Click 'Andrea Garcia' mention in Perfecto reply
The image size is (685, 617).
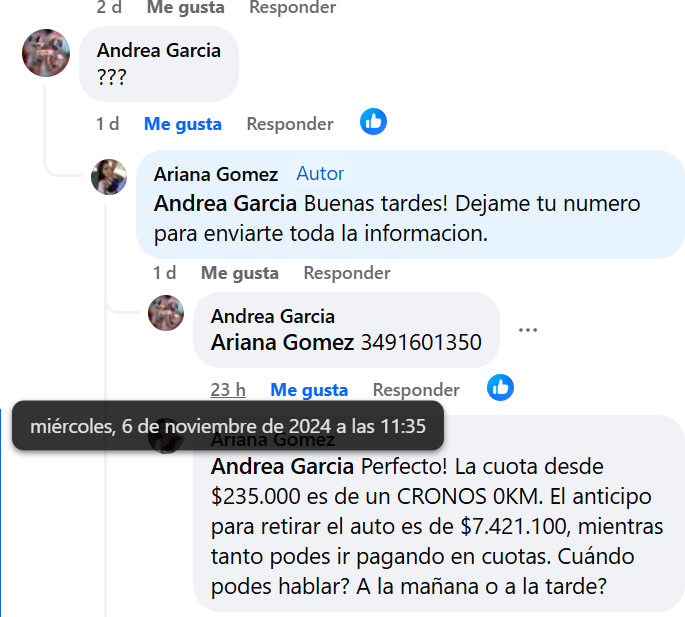click(282, 467)
